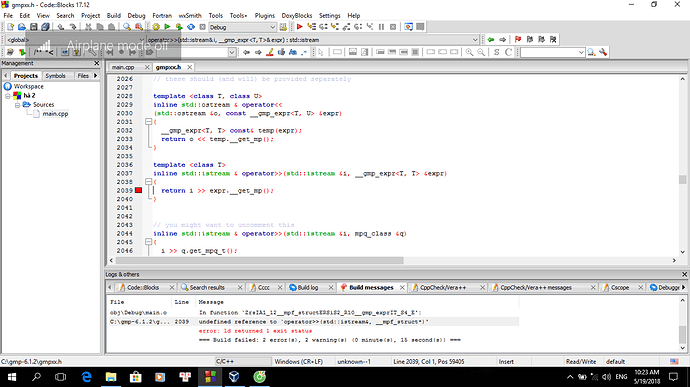Collapse the code fold at line 2031
This screenshot has height=387, width=690.
(149, 122)
